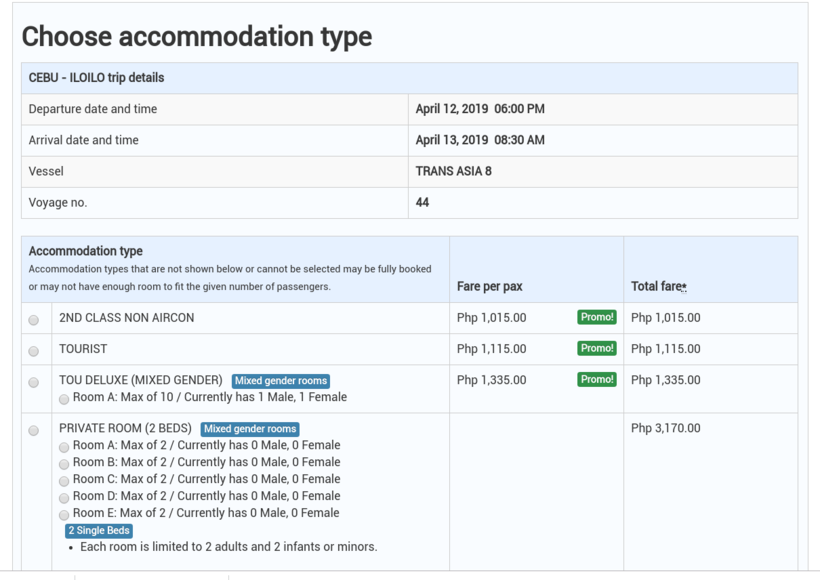Pick Room A under TOU DELUXE
The height and width of the screenshot is (580, 820).
pos(64,398)
